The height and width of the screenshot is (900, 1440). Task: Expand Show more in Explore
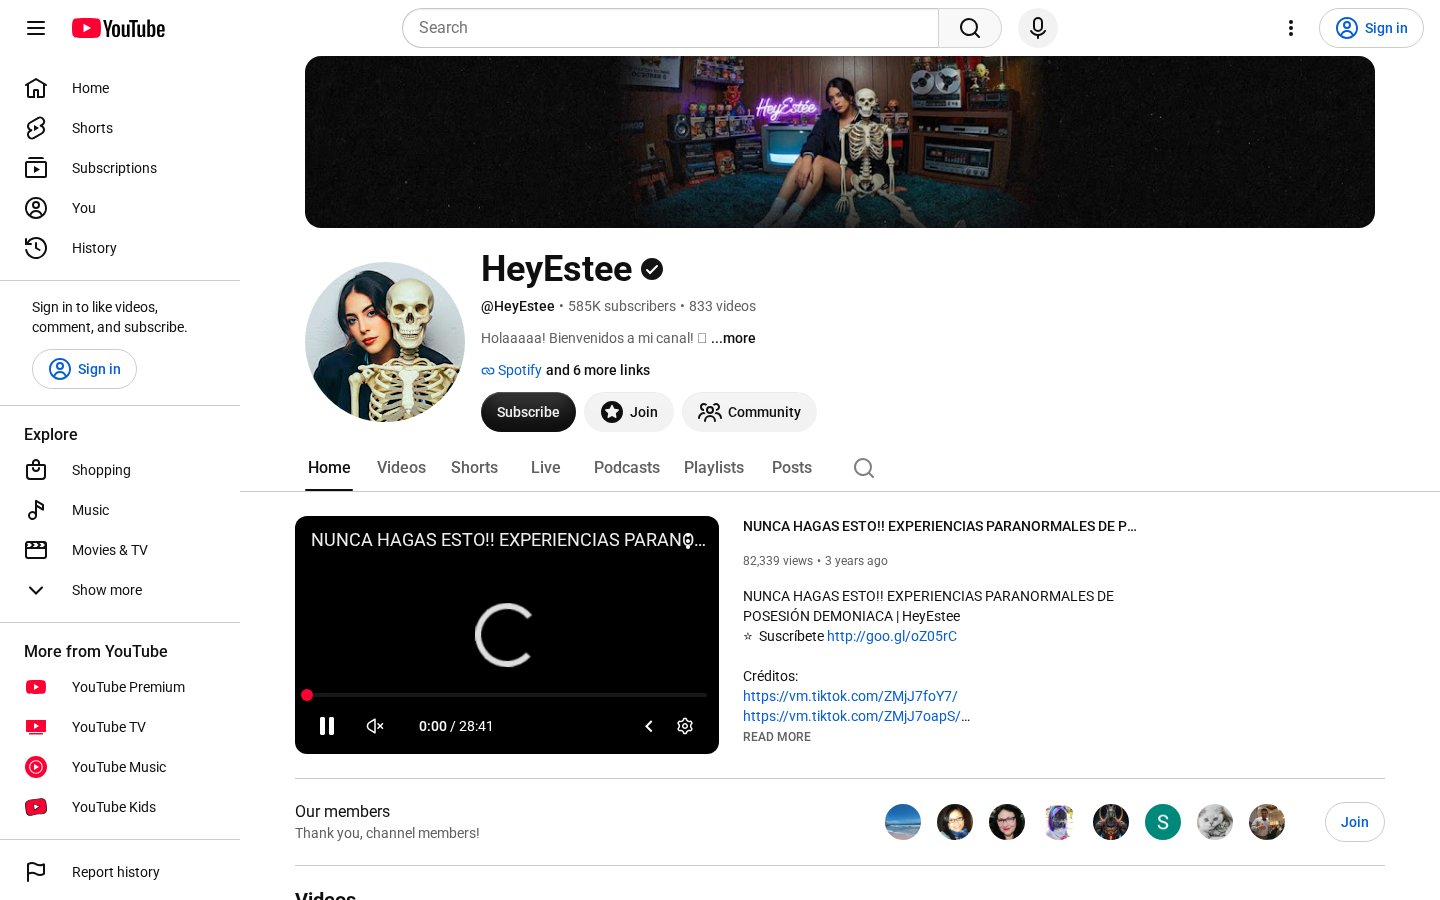[x=120, y=590]
